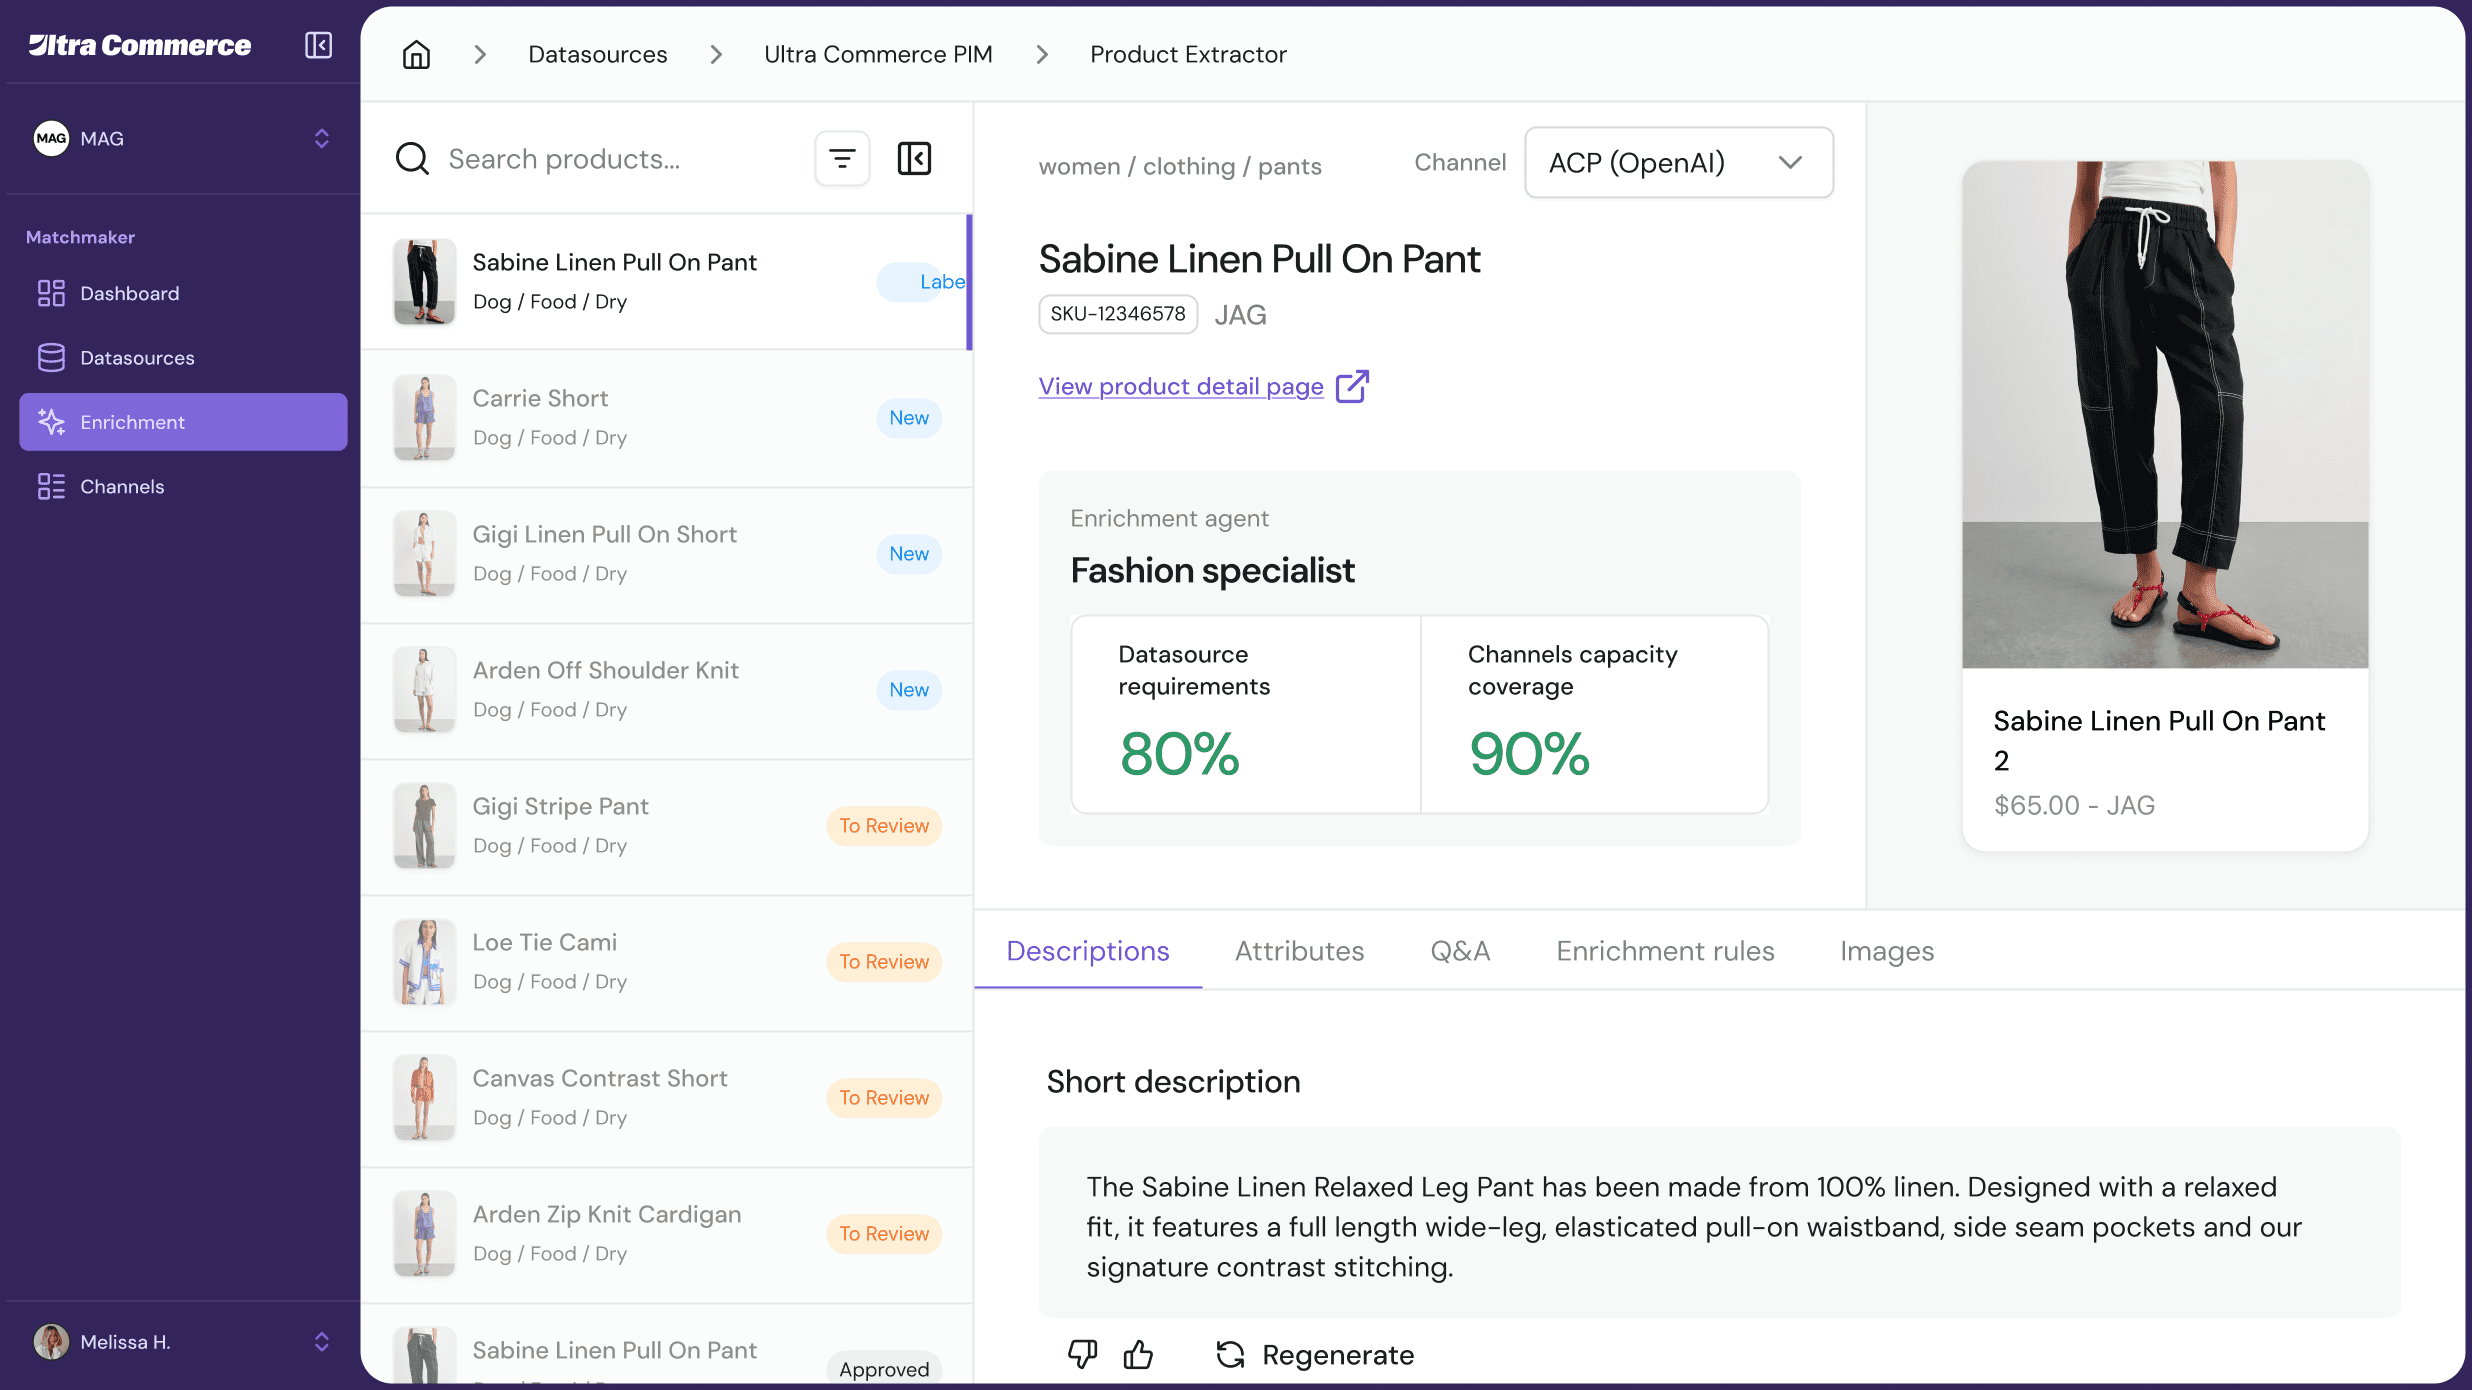Expand the Melissa H. user menu

[321, 1341]
